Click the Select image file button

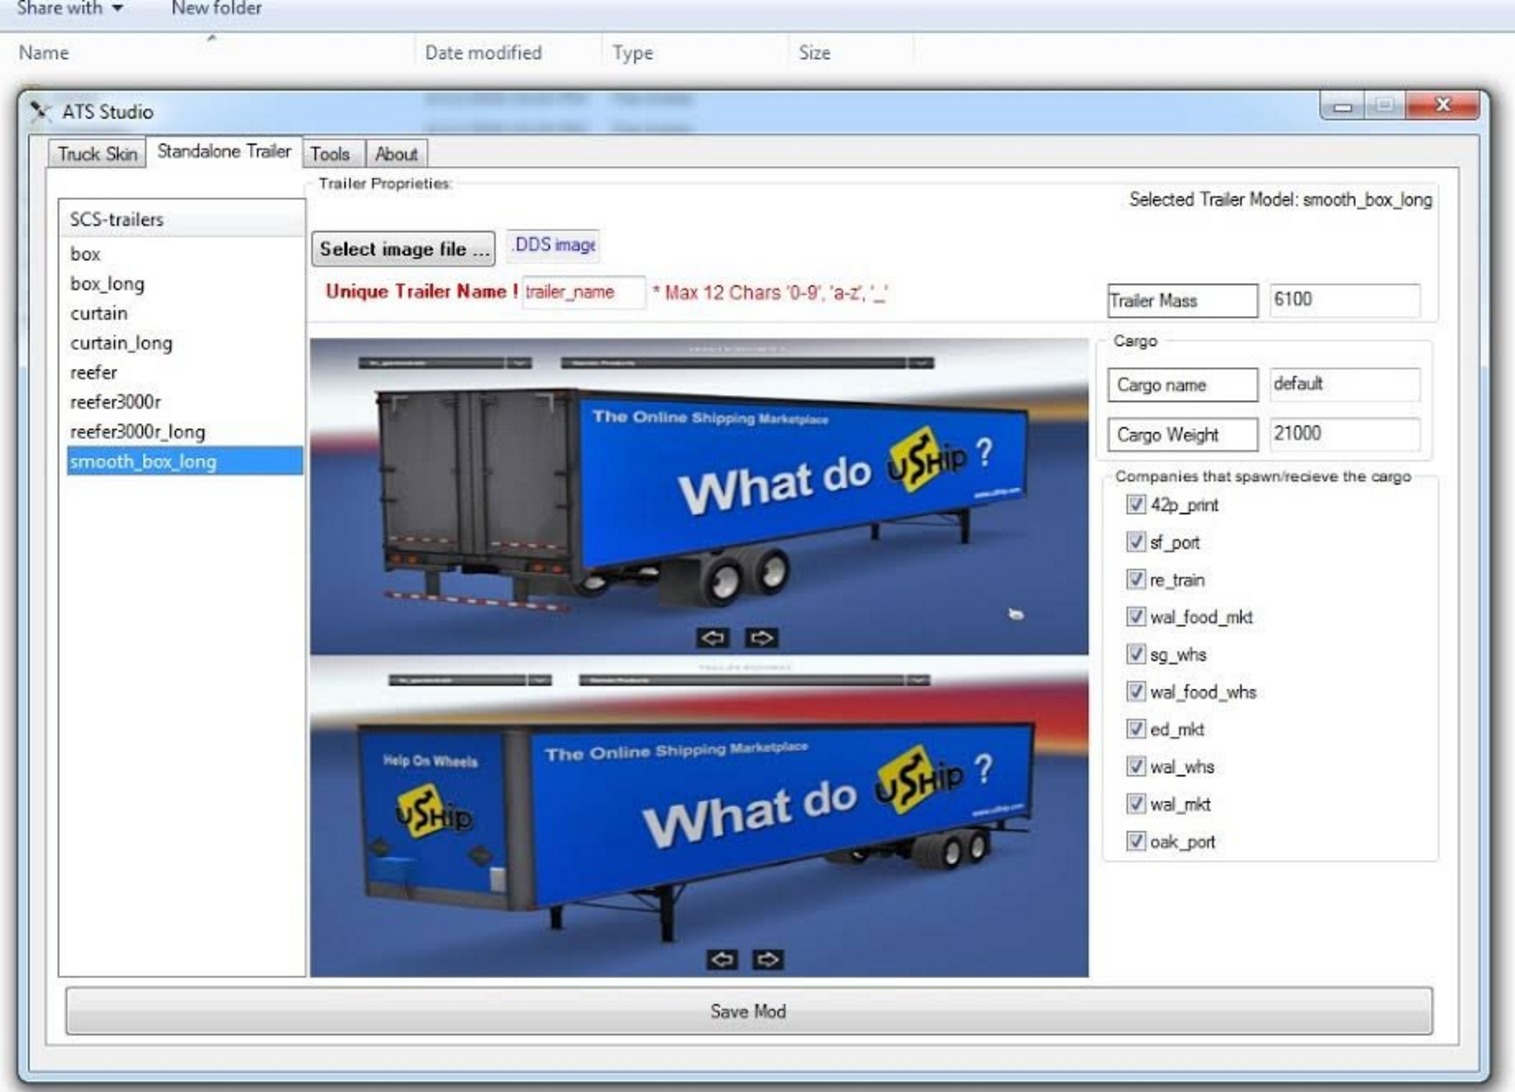click(402, 248)
